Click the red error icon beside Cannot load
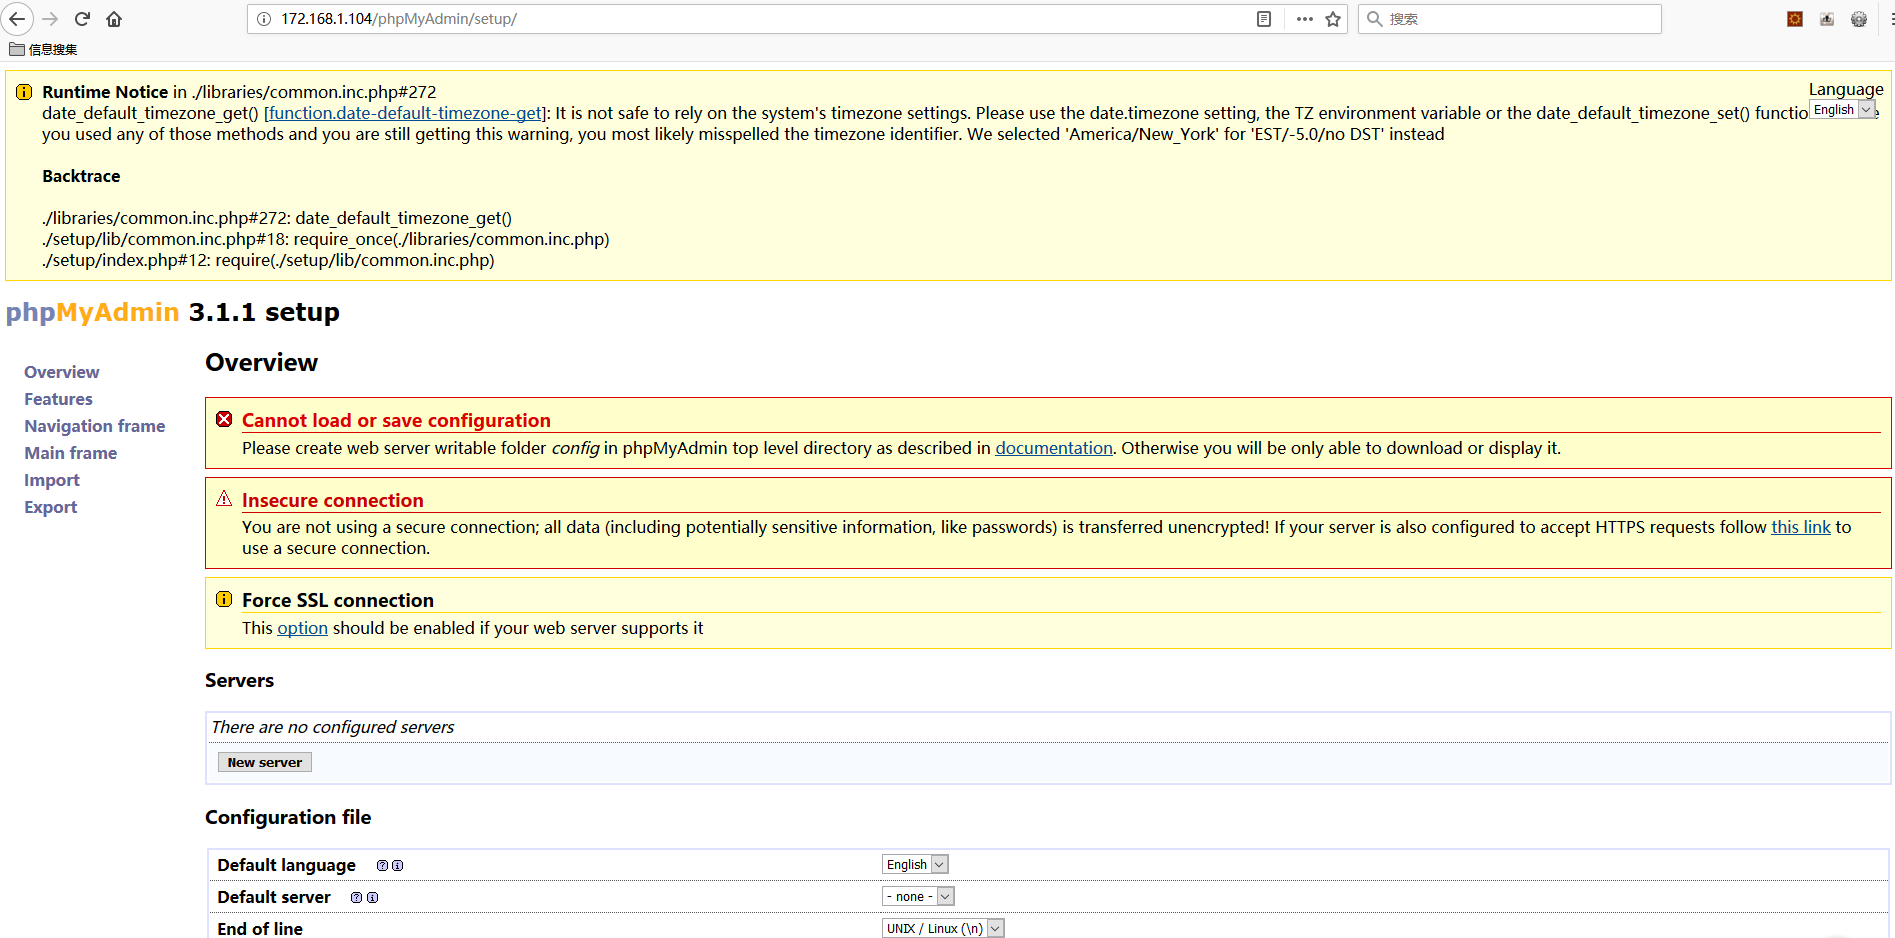 tap(224, 419)
